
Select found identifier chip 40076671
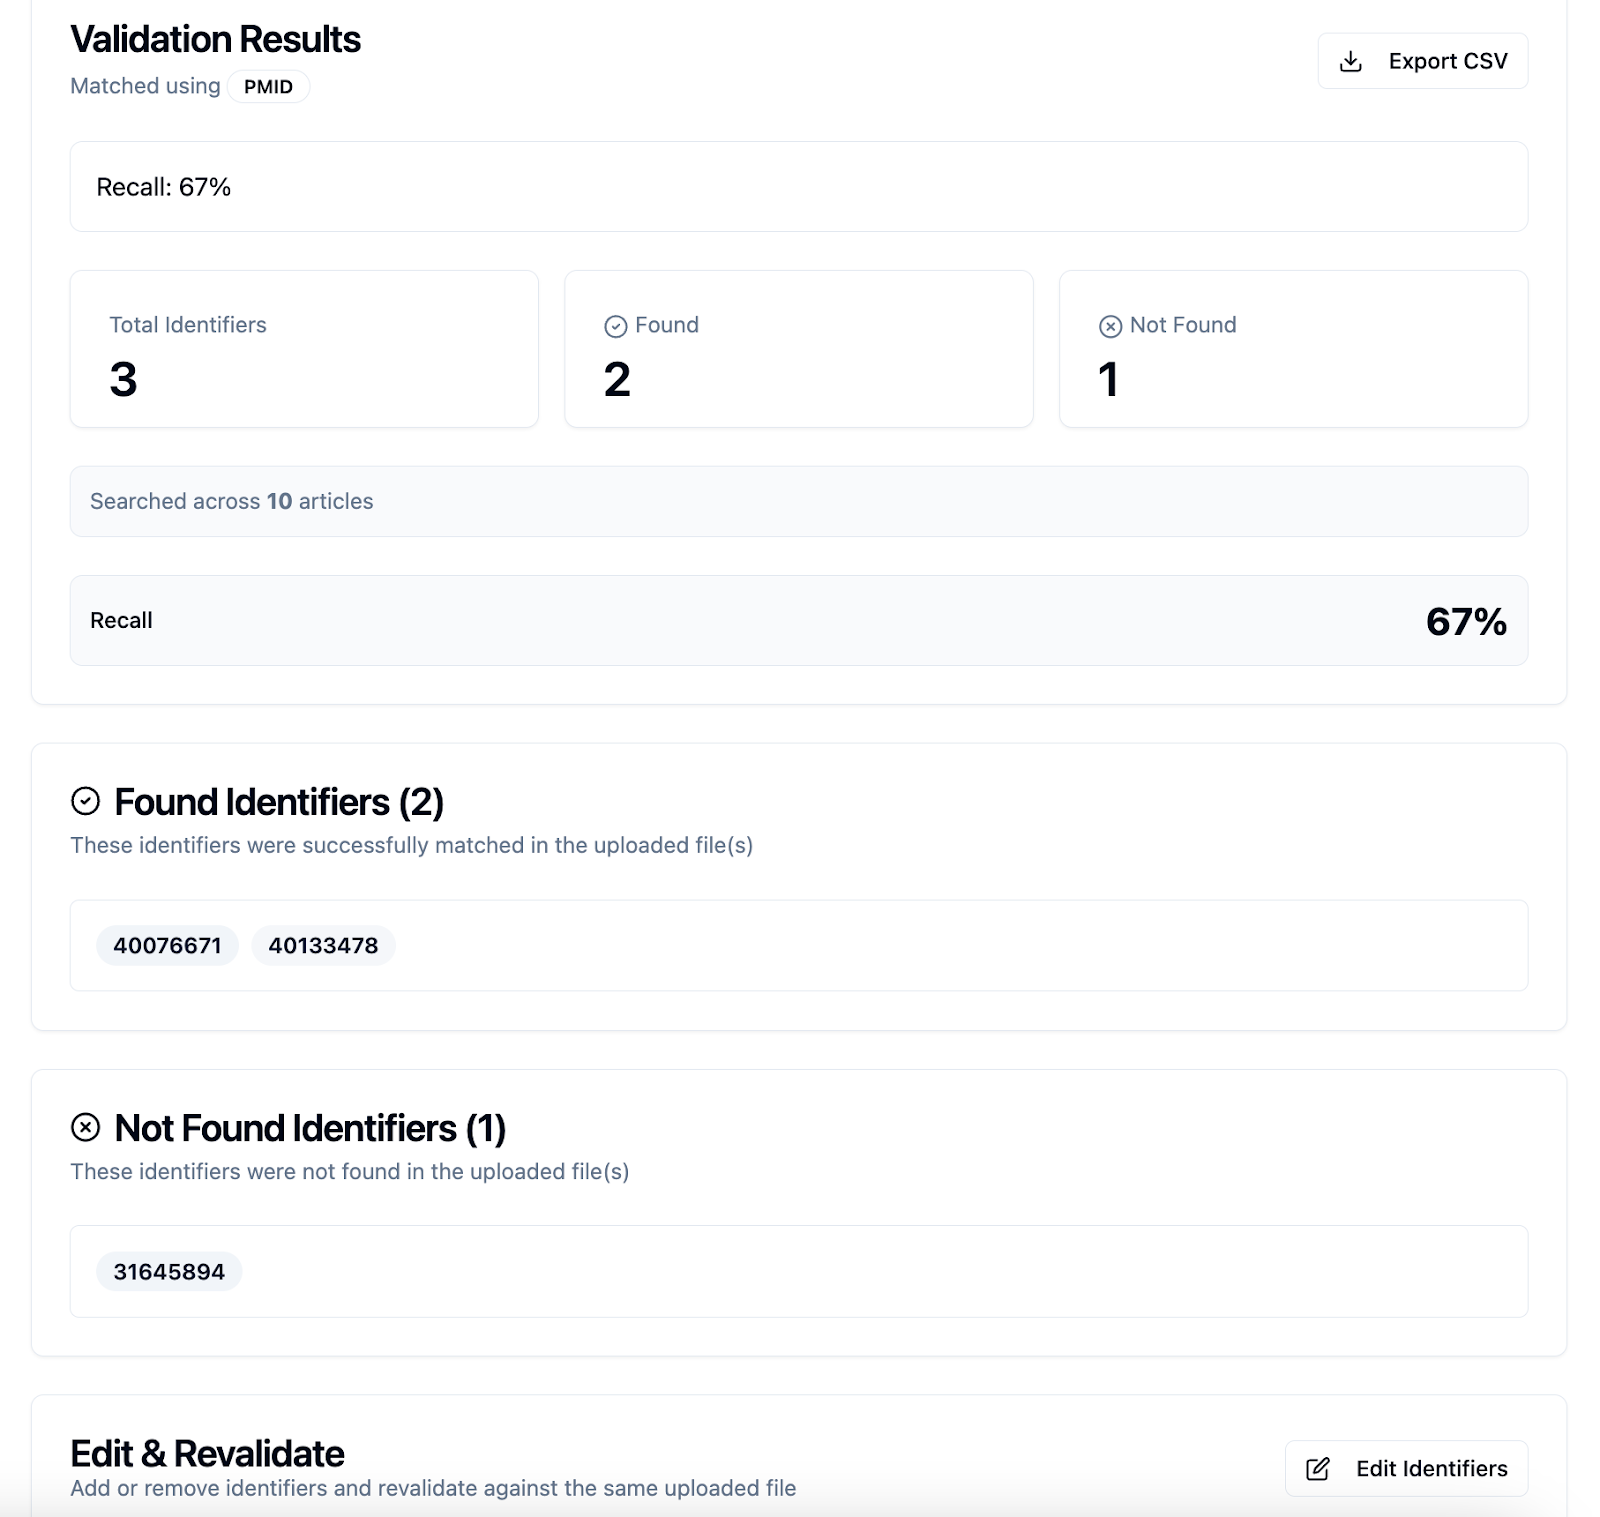point(167,945)
